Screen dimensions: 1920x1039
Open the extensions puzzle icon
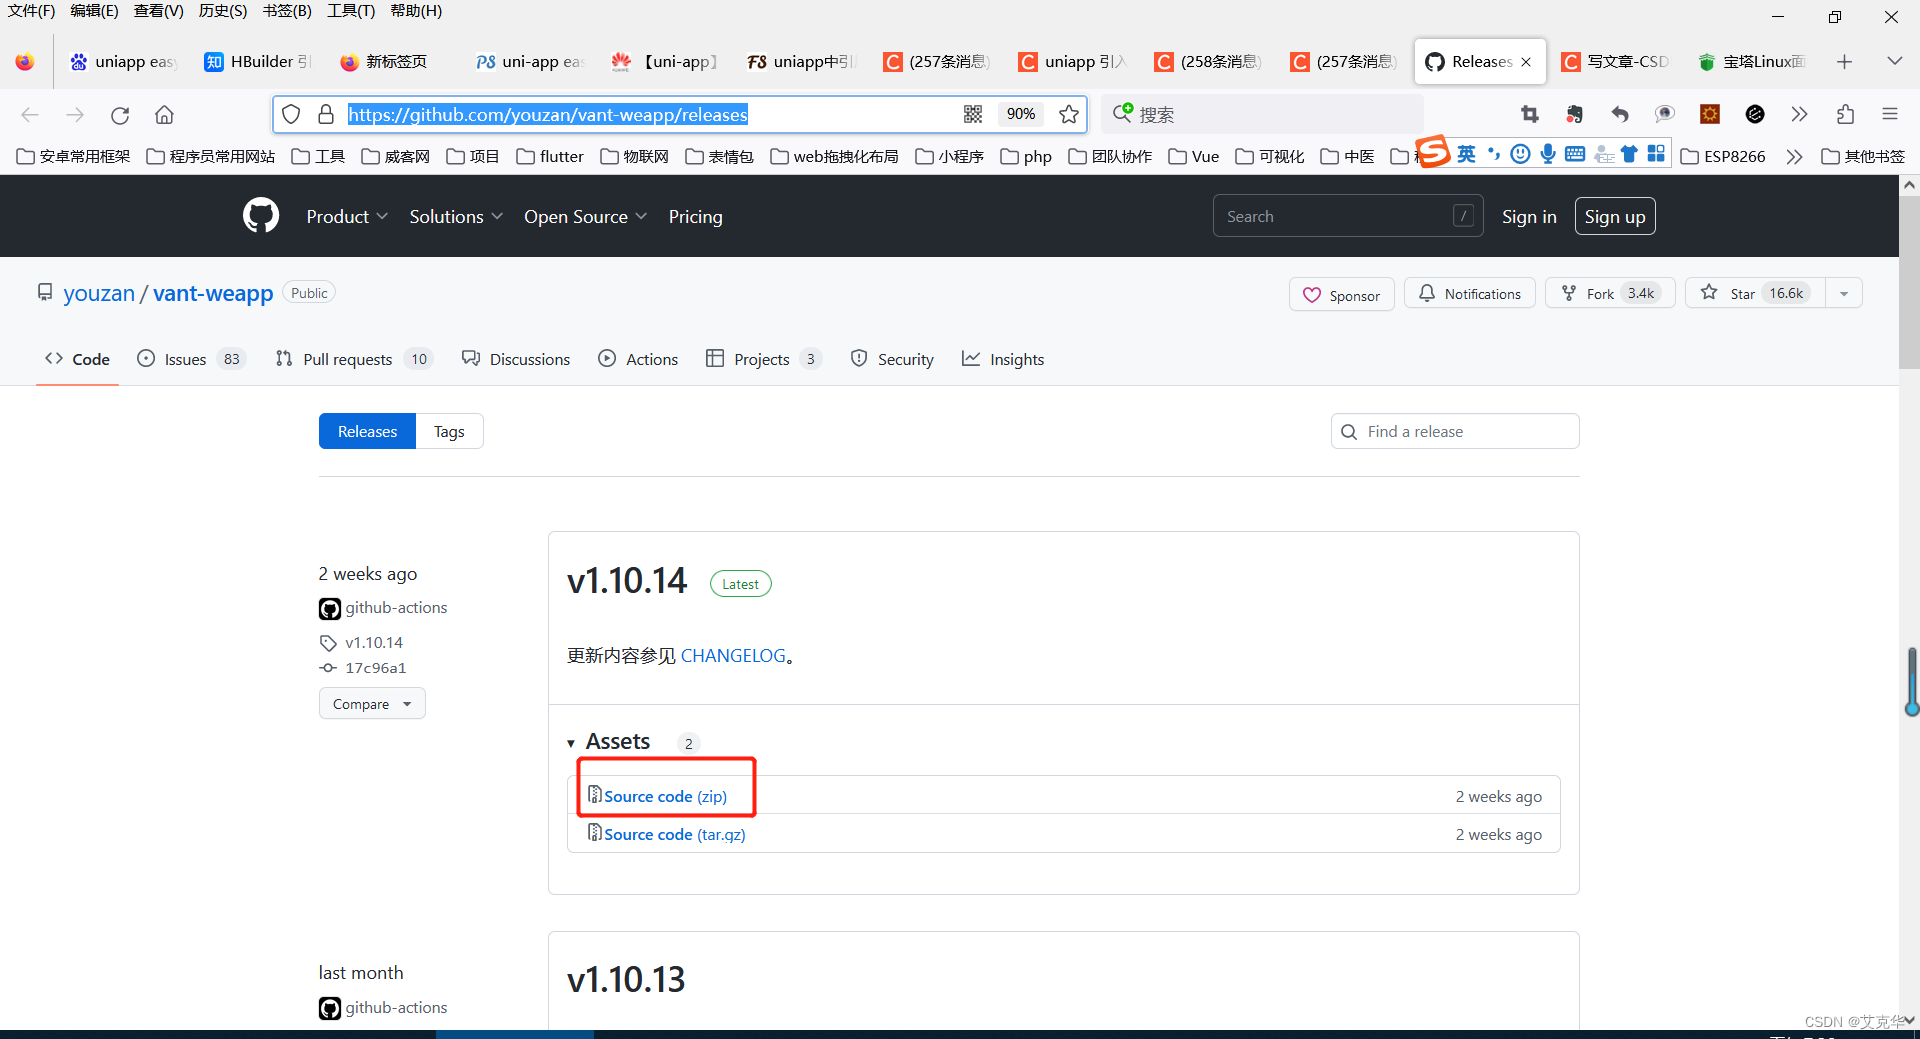pyautogui.click(x=1845, y=114)
